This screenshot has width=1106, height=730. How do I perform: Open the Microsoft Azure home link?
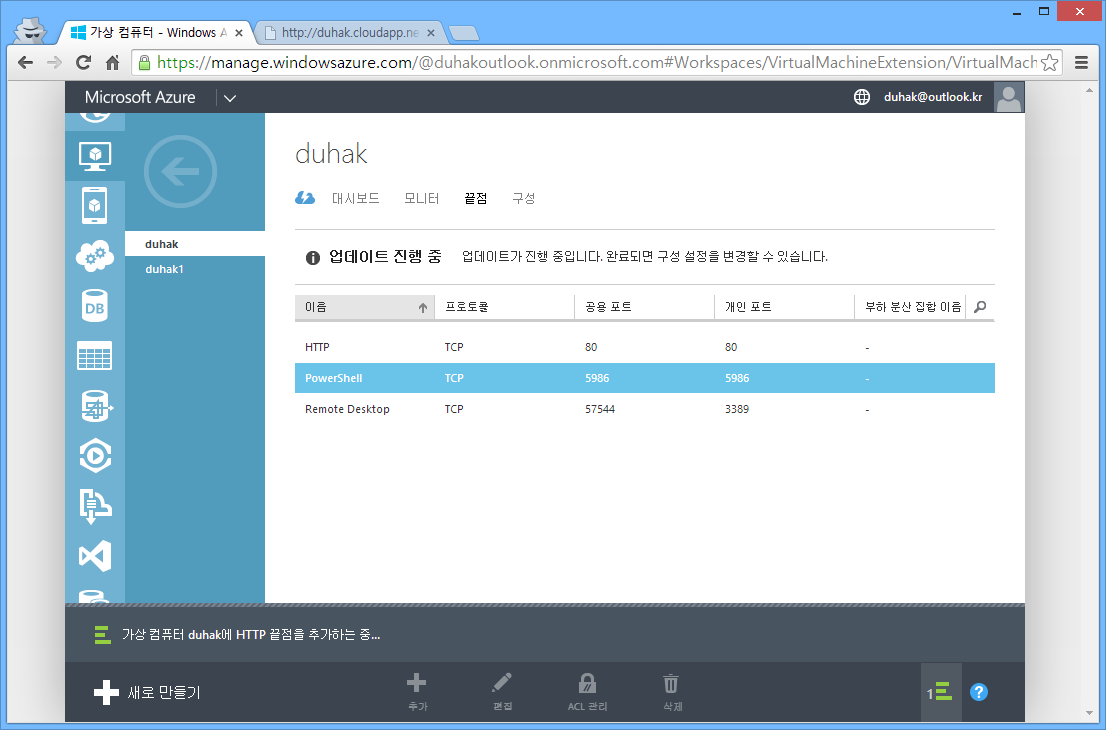coord(140,97)
